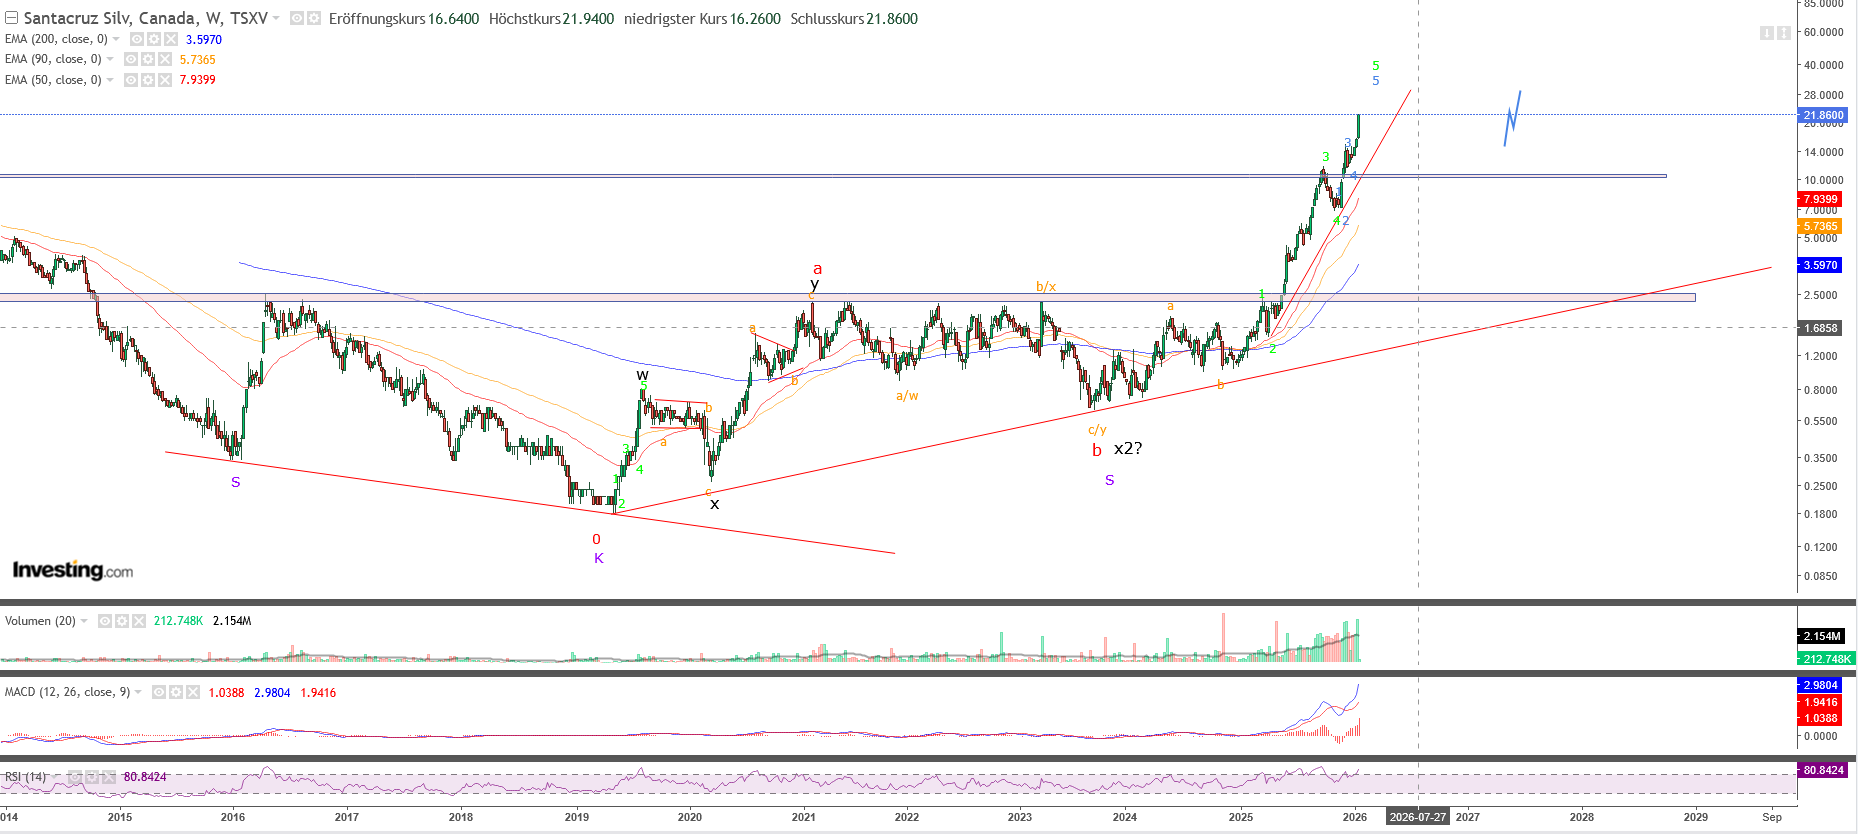Remove the EMA 90 indicator

165,59
